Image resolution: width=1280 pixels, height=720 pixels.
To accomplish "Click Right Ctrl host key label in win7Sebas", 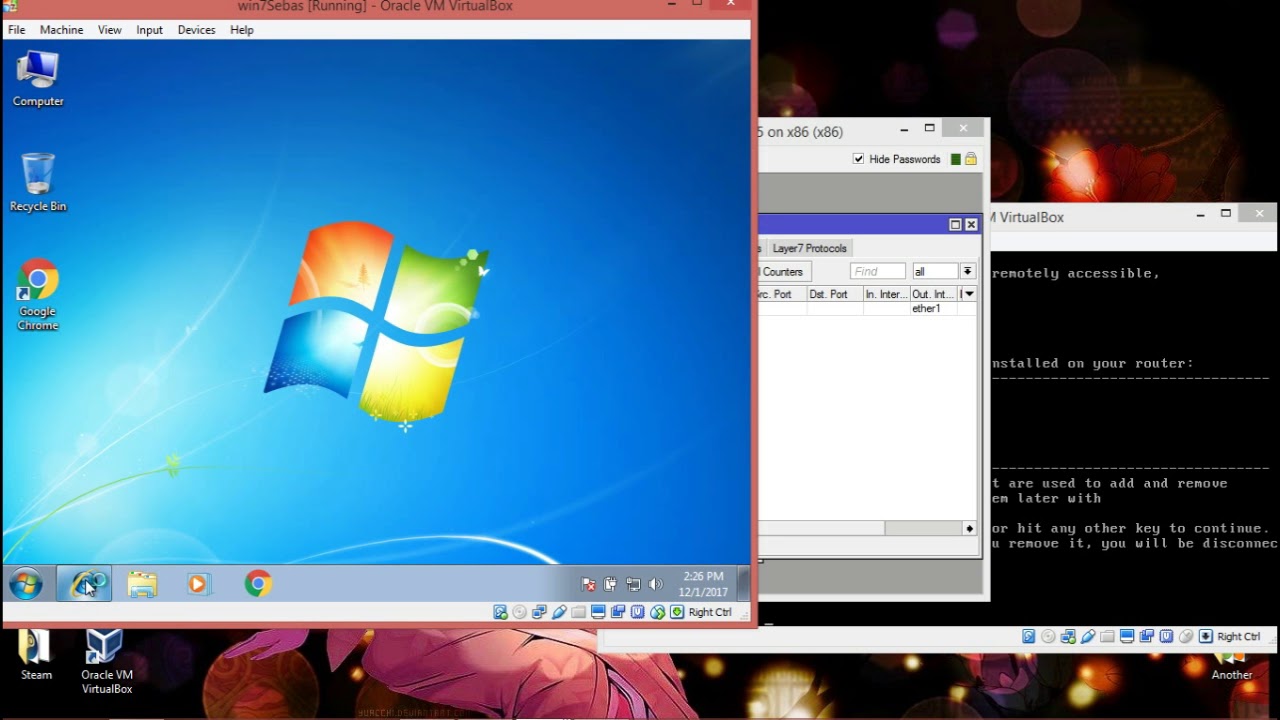I will (710, 612).
